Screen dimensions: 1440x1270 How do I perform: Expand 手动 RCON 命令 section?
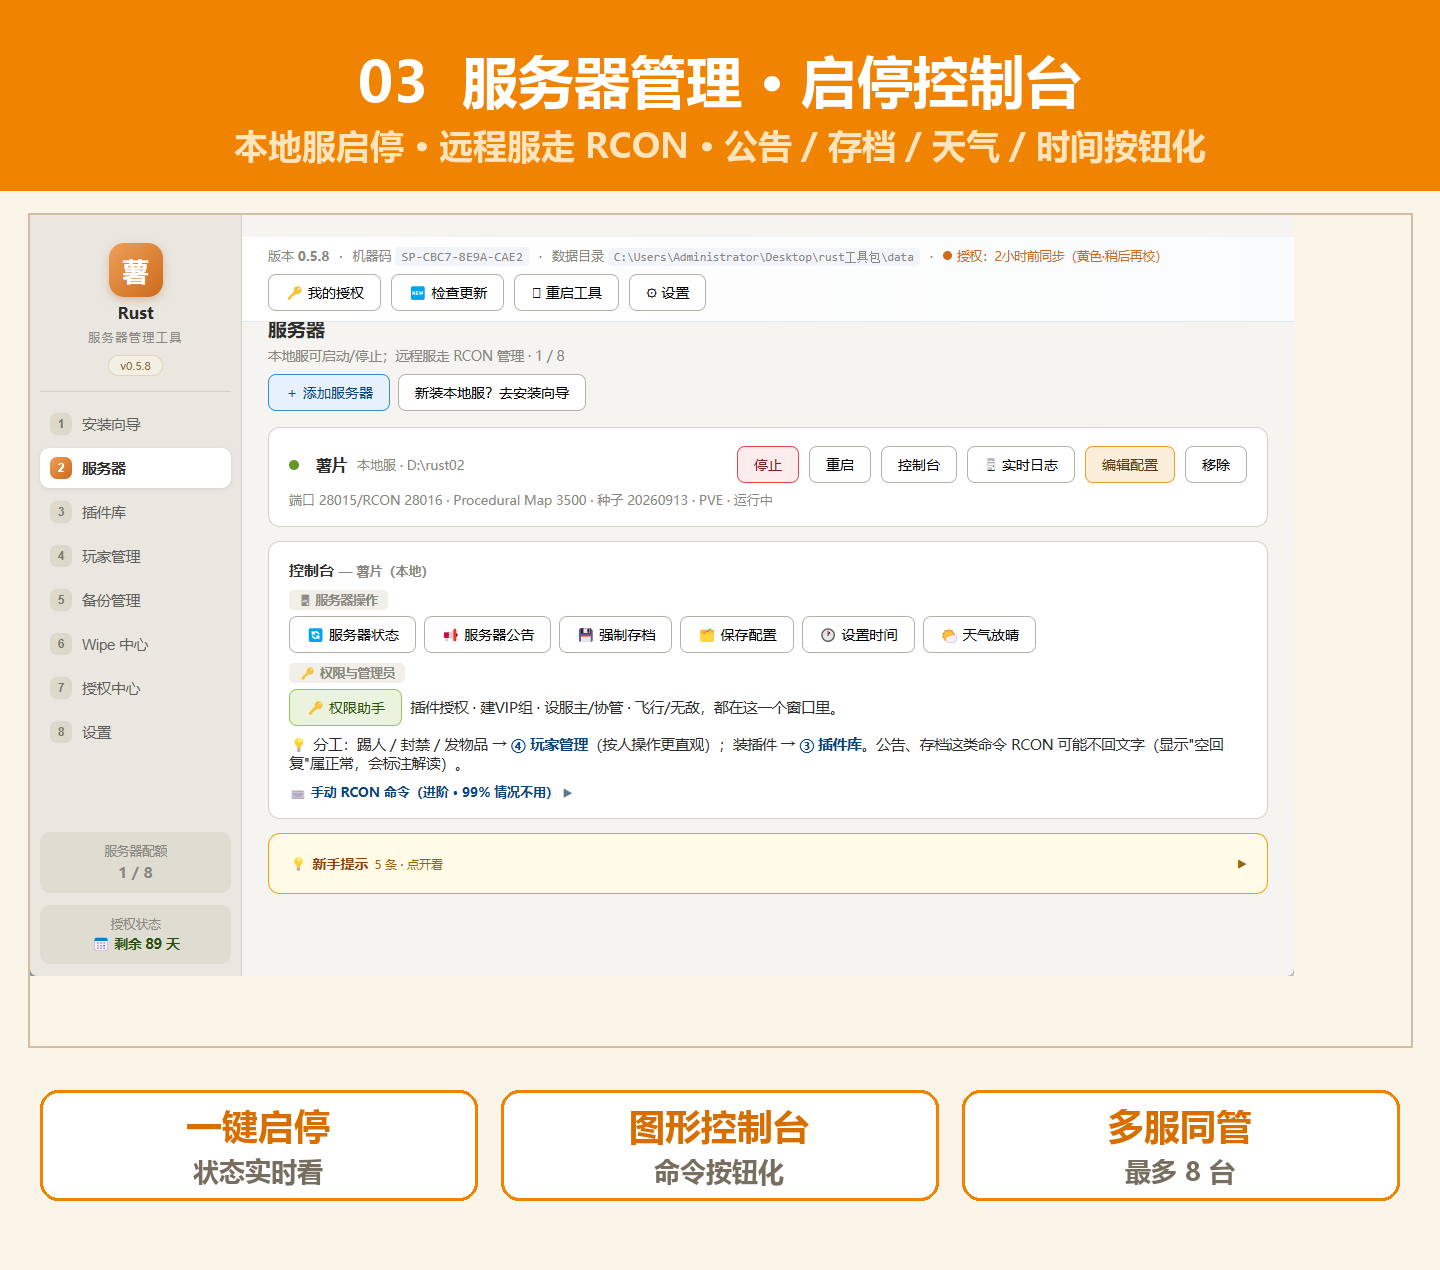point(432,793)
